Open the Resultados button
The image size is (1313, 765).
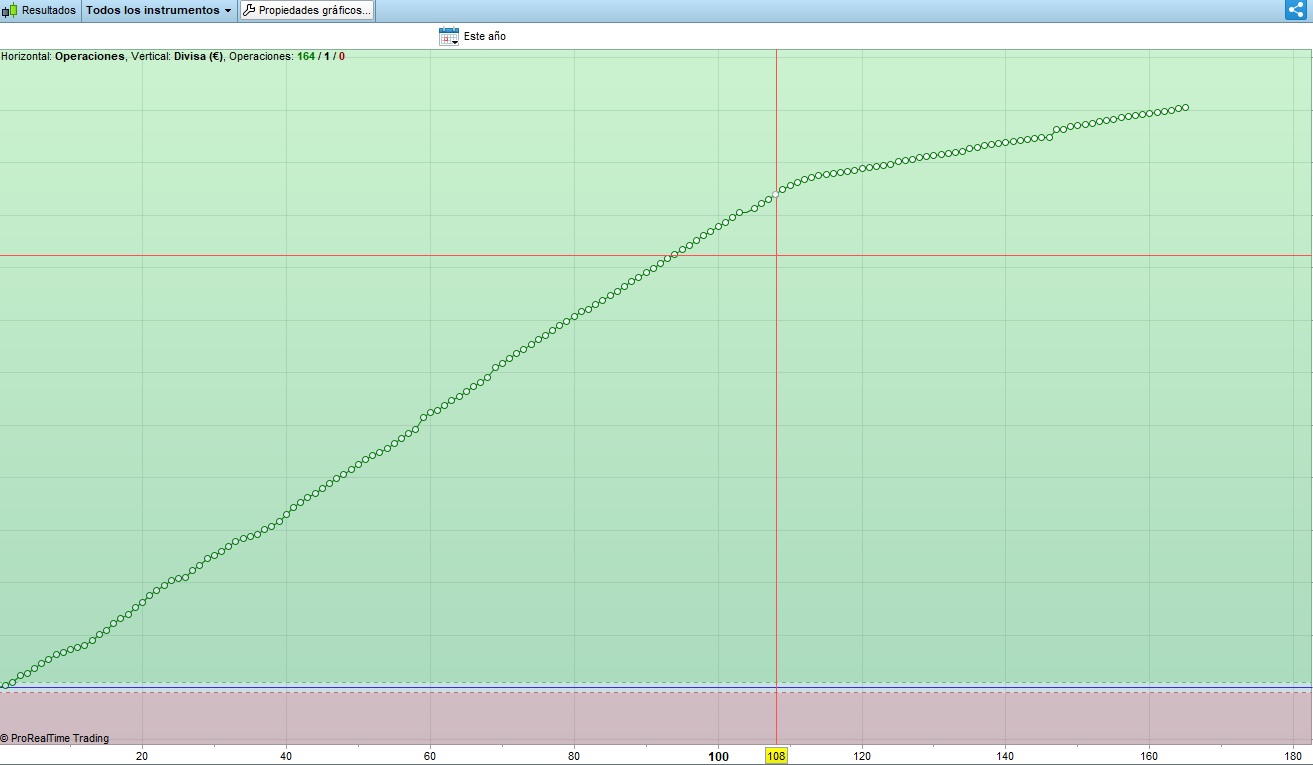click(x=39, y=10)
